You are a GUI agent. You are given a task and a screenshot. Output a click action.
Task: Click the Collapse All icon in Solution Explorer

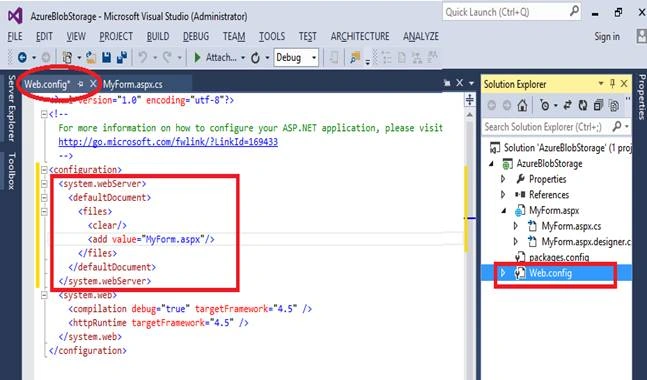(x=598, y=106)
